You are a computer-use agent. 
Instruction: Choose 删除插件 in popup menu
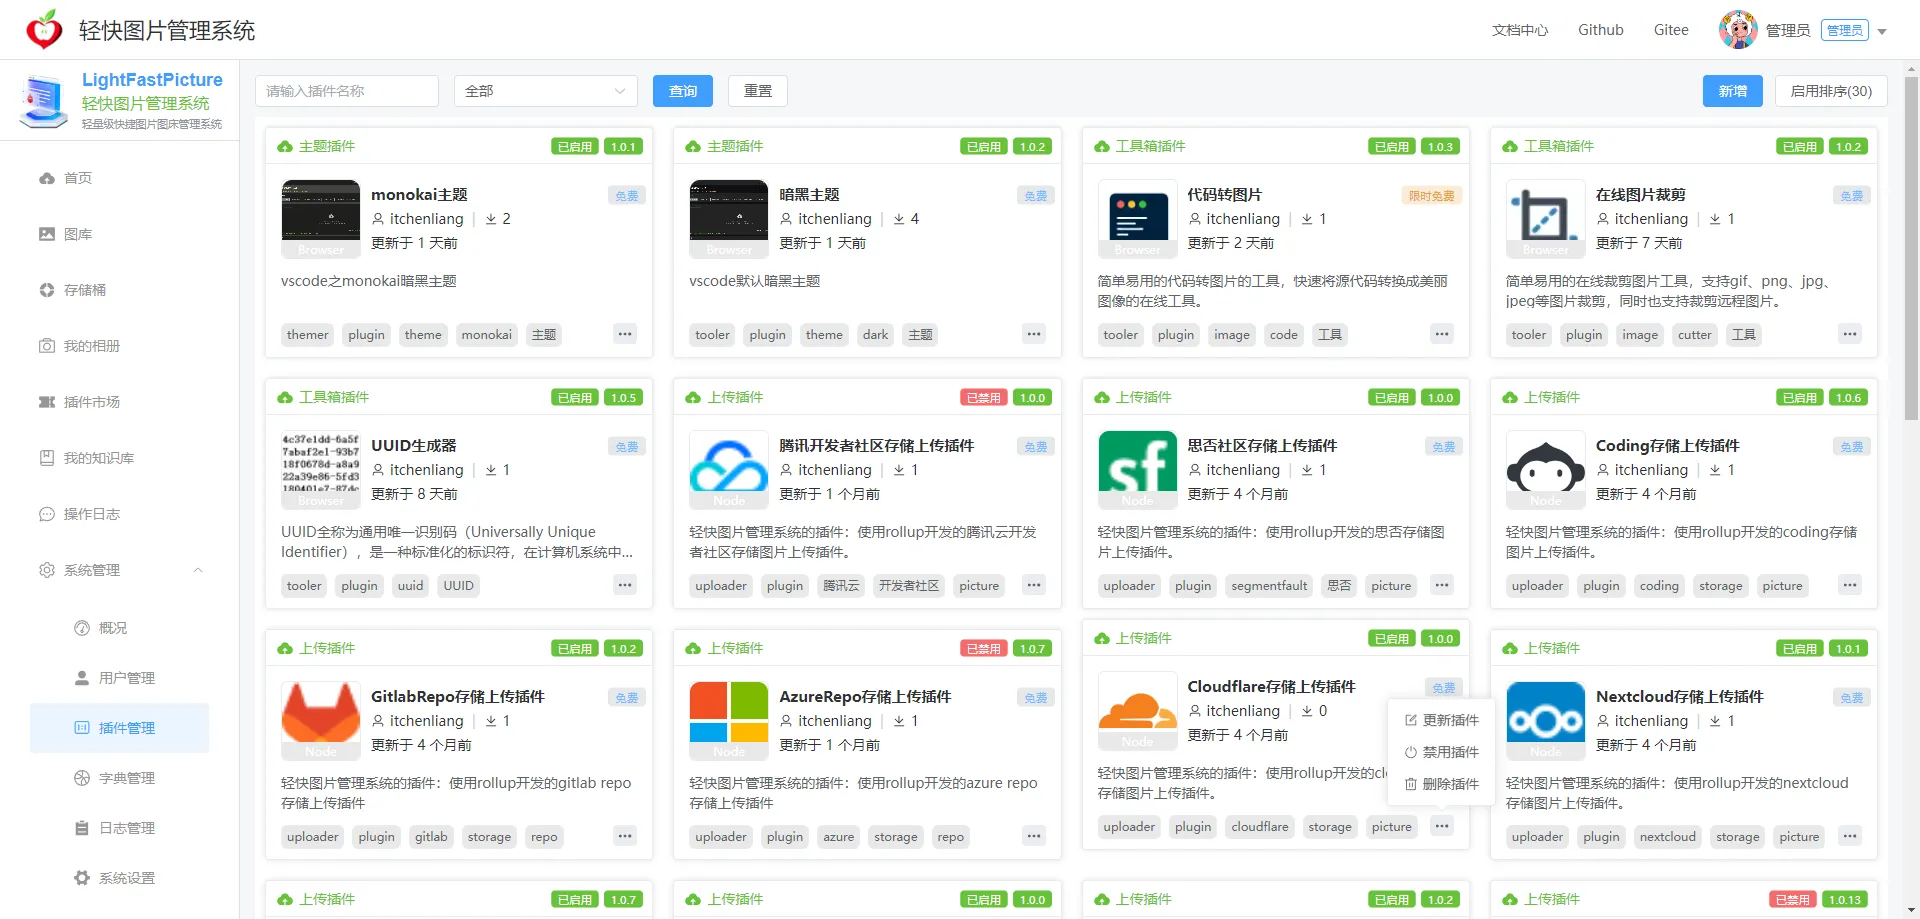(x=1441, y=784)
